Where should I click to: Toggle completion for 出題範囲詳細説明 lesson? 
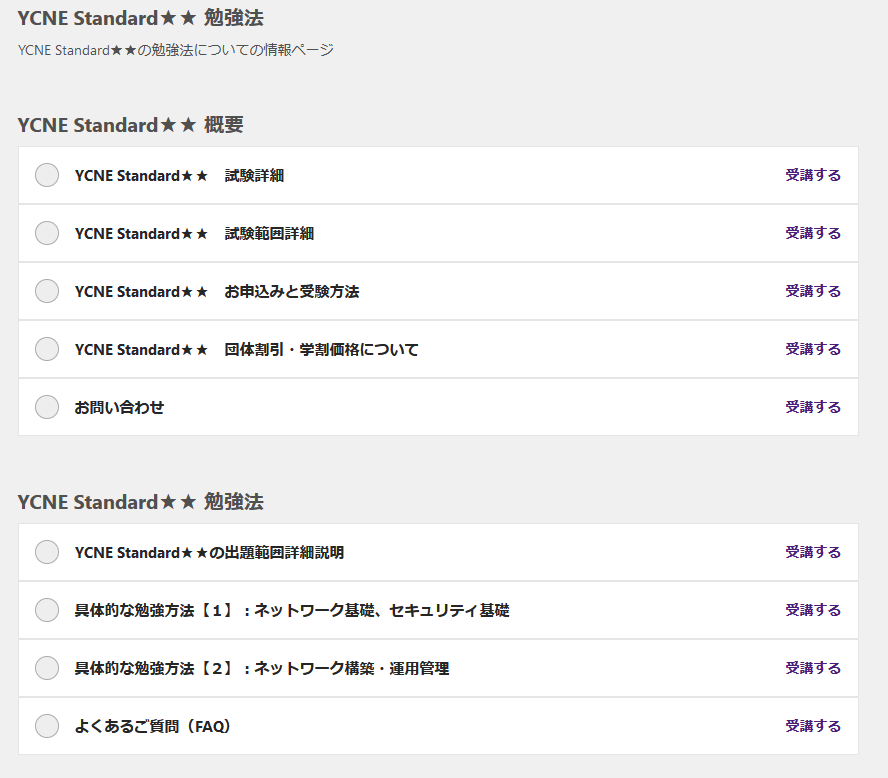47,552
